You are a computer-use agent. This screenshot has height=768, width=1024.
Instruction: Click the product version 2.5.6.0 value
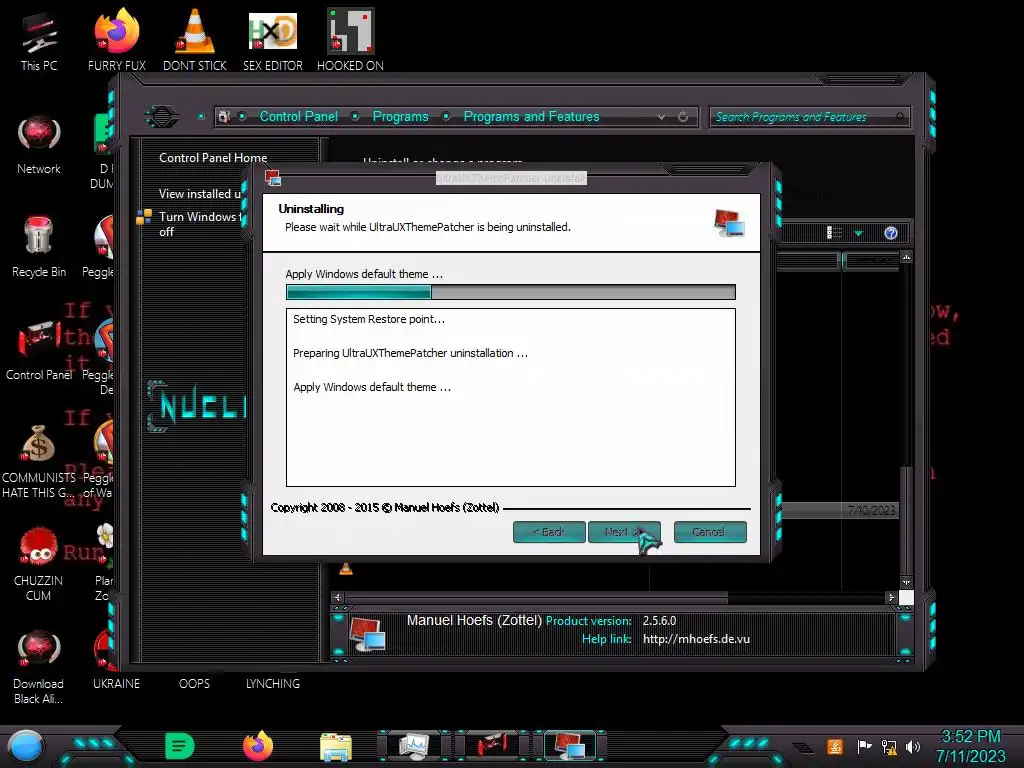click(660, 620)
